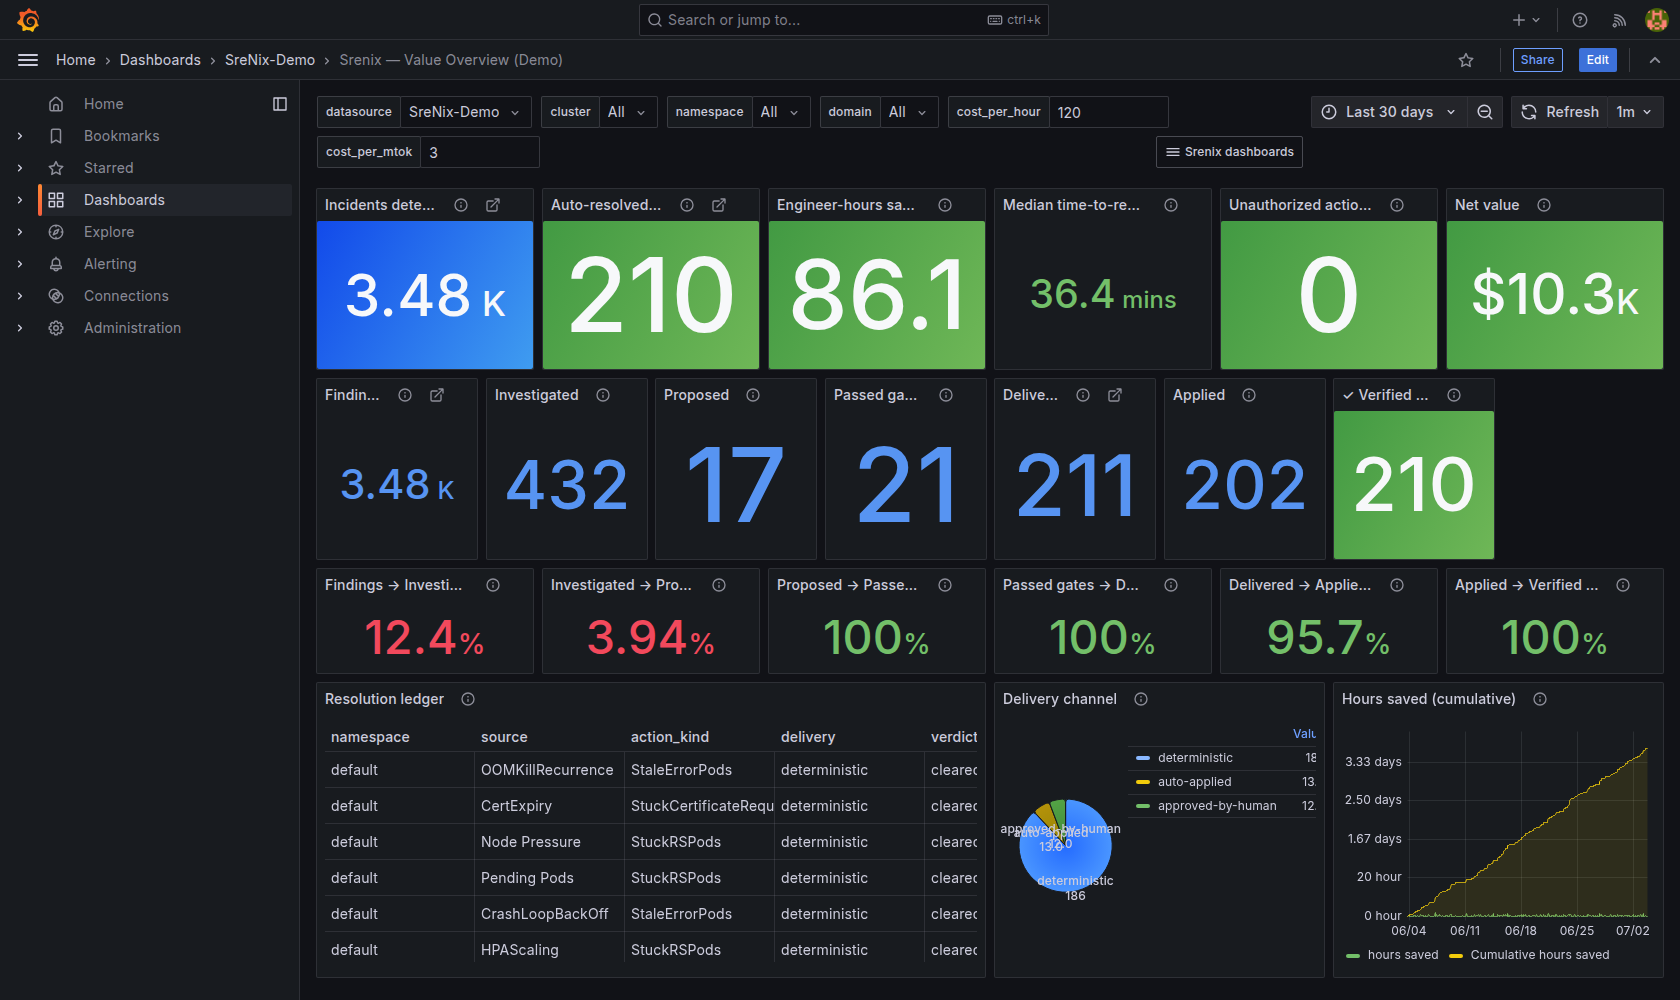The image size is (1680, 1000).
Task: Open the Srenix dashboards links menu
Action: tap(1229, 152)
